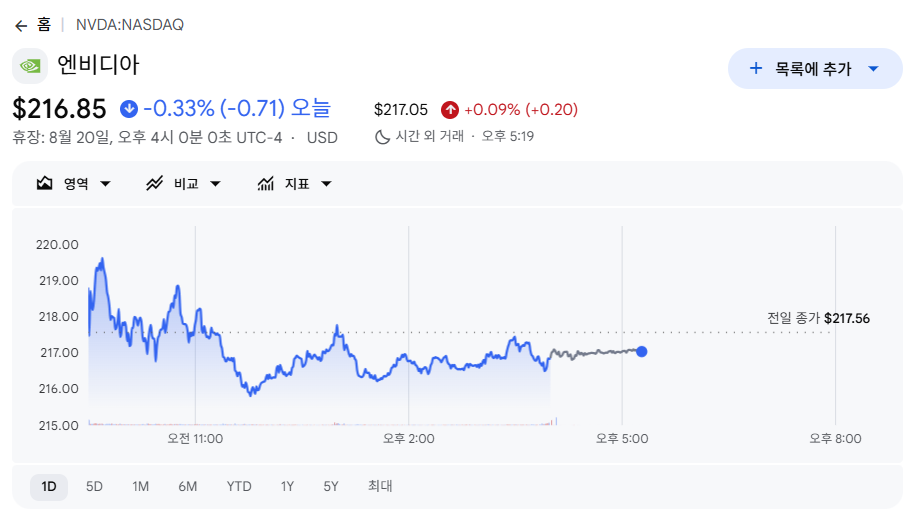Click the $216.85 price
The image size is (910, 522).
[x=59, y=109]
